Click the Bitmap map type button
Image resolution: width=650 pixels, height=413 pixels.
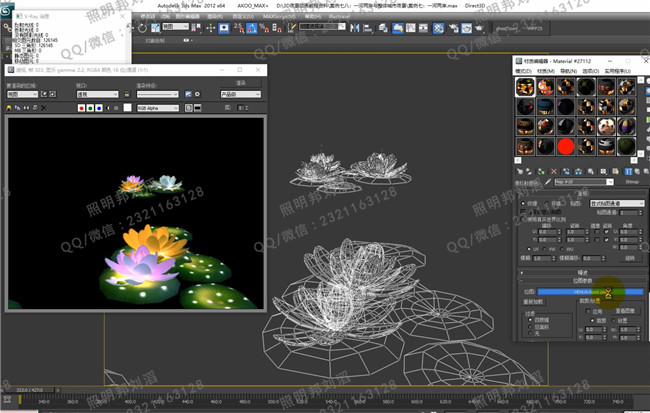click(632, 182)
